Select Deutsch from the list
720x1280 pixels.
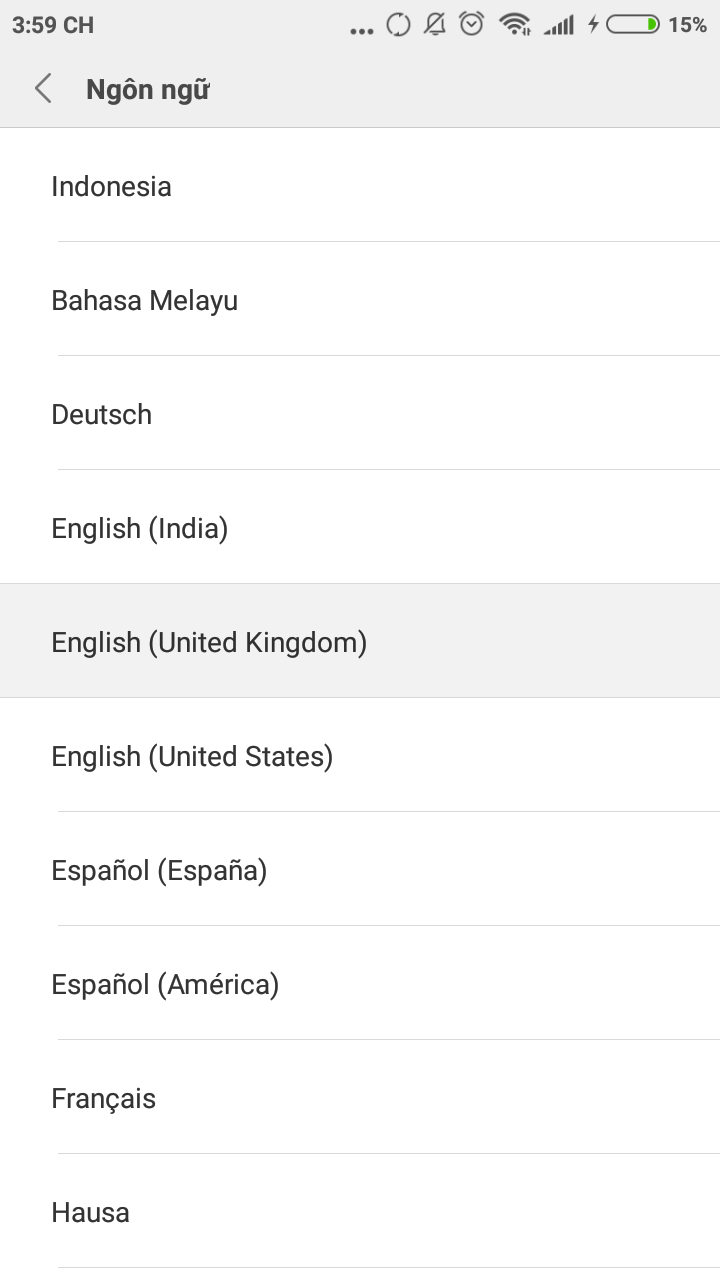point(102,414)
